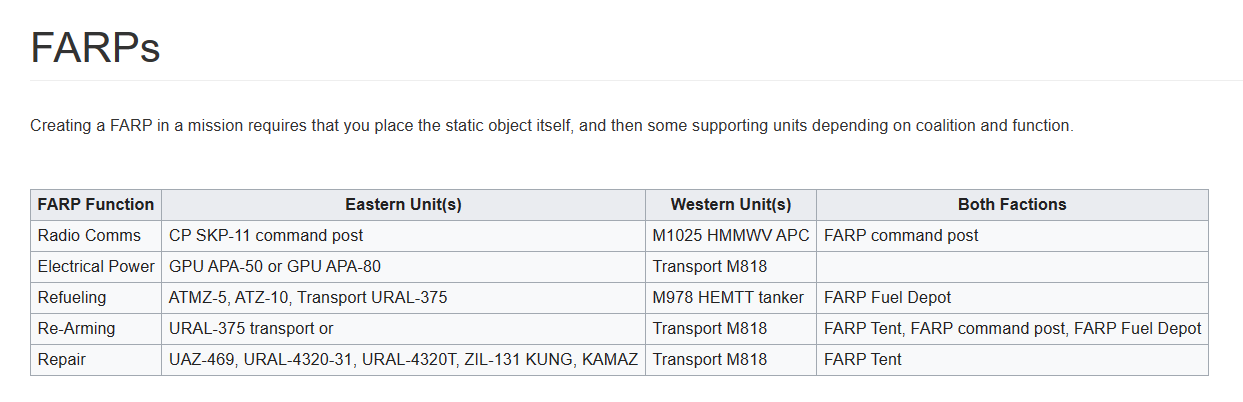This screenshot has width=1243, height=402.
Task: Select the FARP Function column header
Action: click(96, 205)
